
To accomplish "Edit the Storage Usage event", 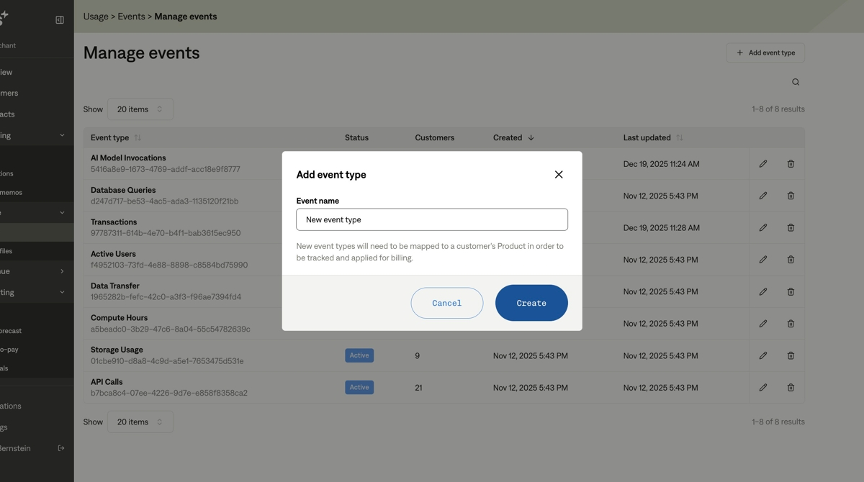I will (x=763, y=355).
